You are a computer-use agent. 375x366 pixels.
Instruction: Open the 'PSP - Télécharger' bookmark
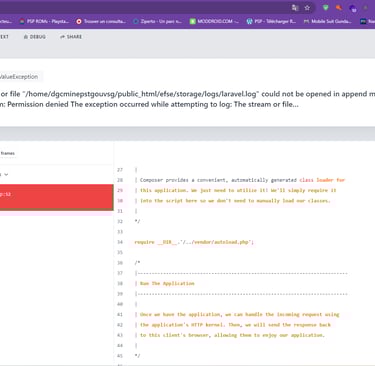[x=271, y=21]
